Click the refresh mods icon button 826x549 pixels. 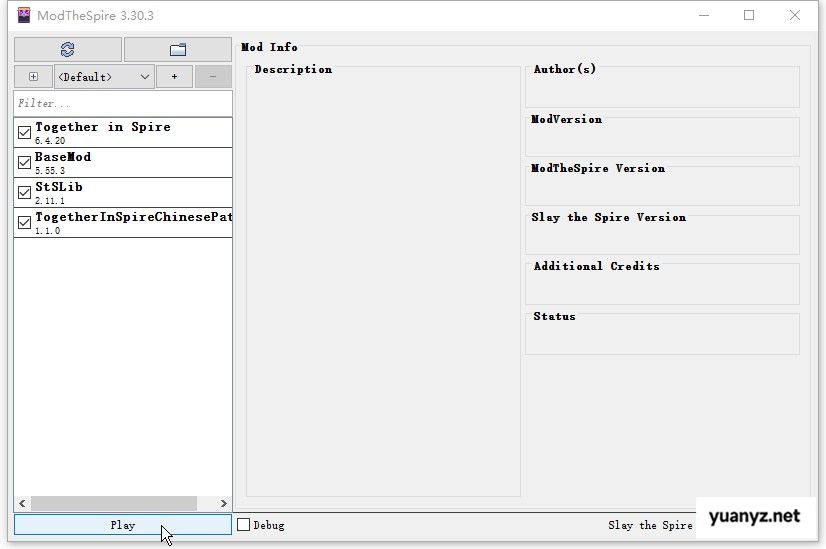point(68,50)
